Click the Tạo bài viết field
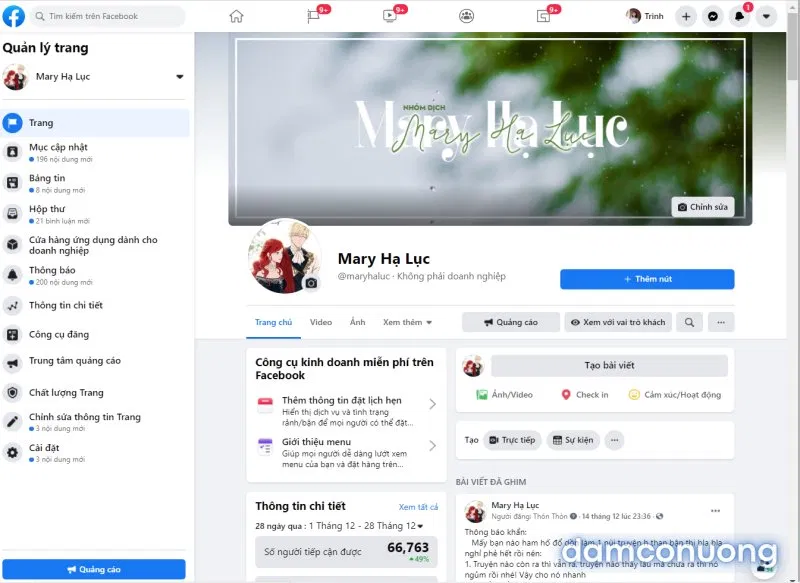Screen dimensions: 800x583 609,366
